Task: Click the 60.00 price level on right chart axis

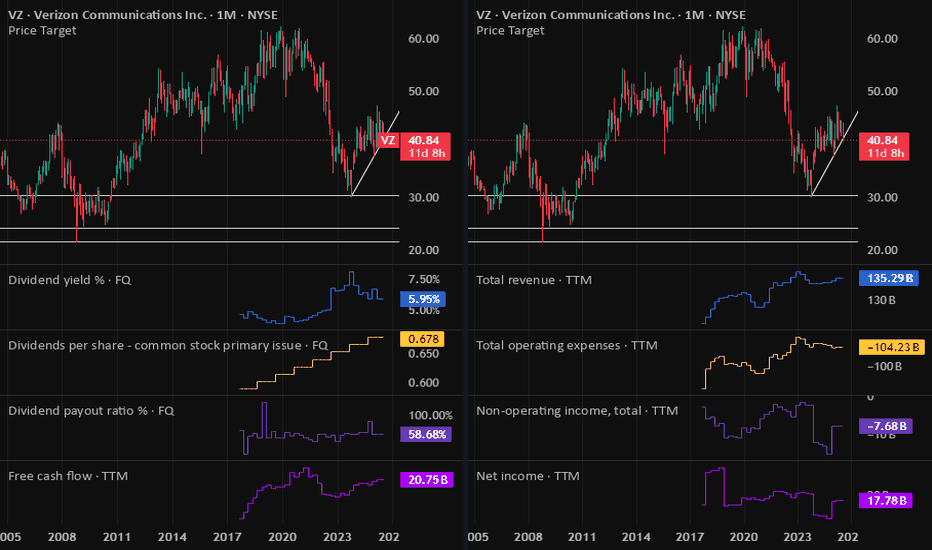Action: 882,39
